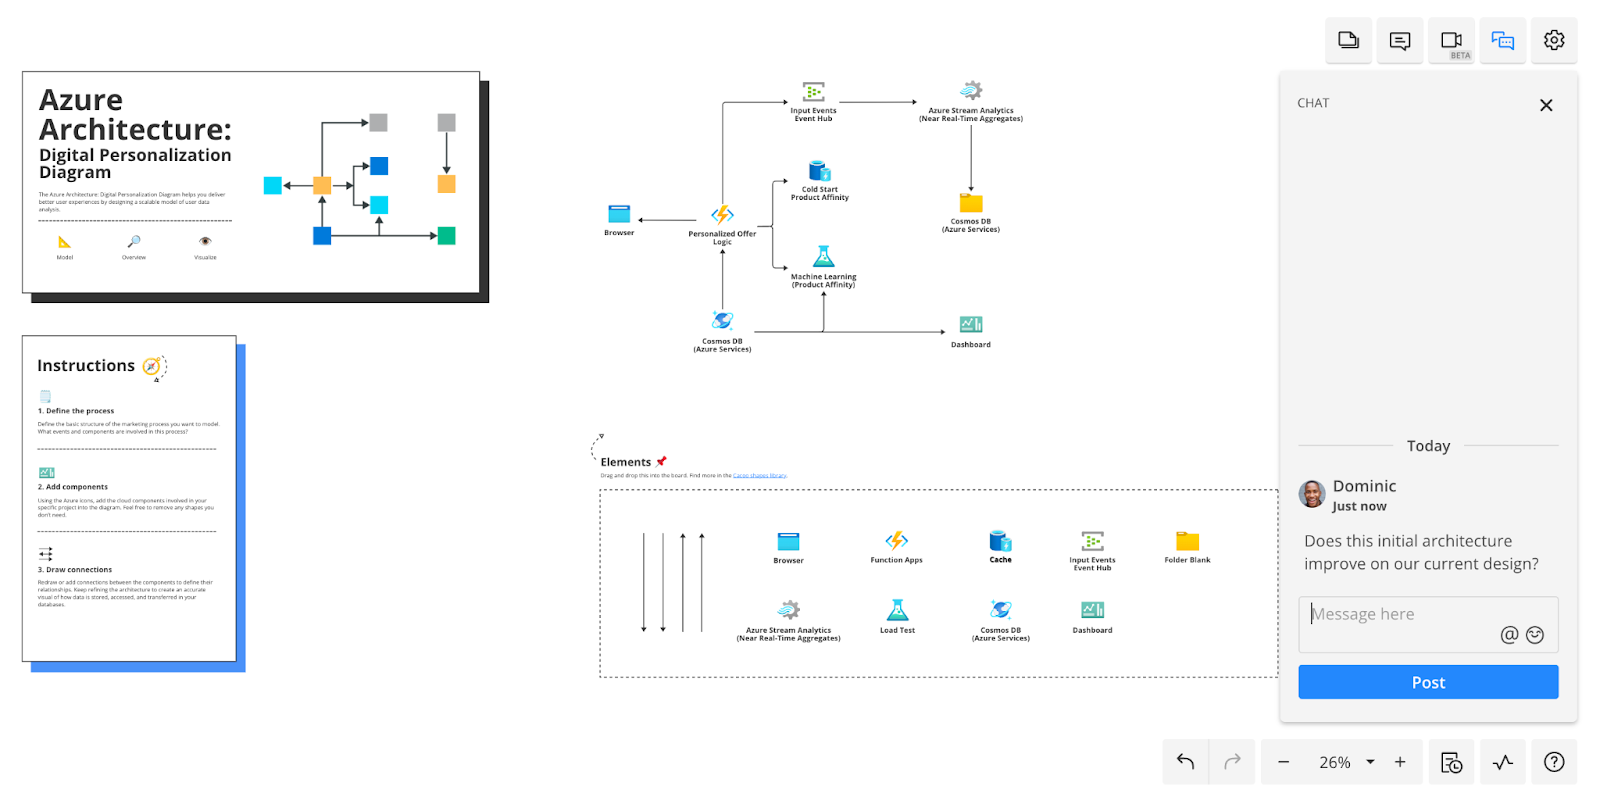Screen dimensions: 1600x804
Task: Select Cosmos DB icon in Elements
Action: (1000, 610)
